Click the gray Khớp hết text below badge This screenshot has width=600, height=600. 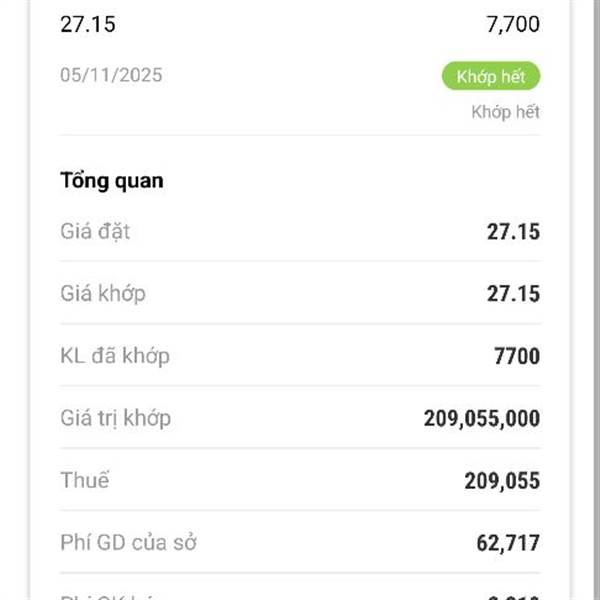[x=505, y=112]
